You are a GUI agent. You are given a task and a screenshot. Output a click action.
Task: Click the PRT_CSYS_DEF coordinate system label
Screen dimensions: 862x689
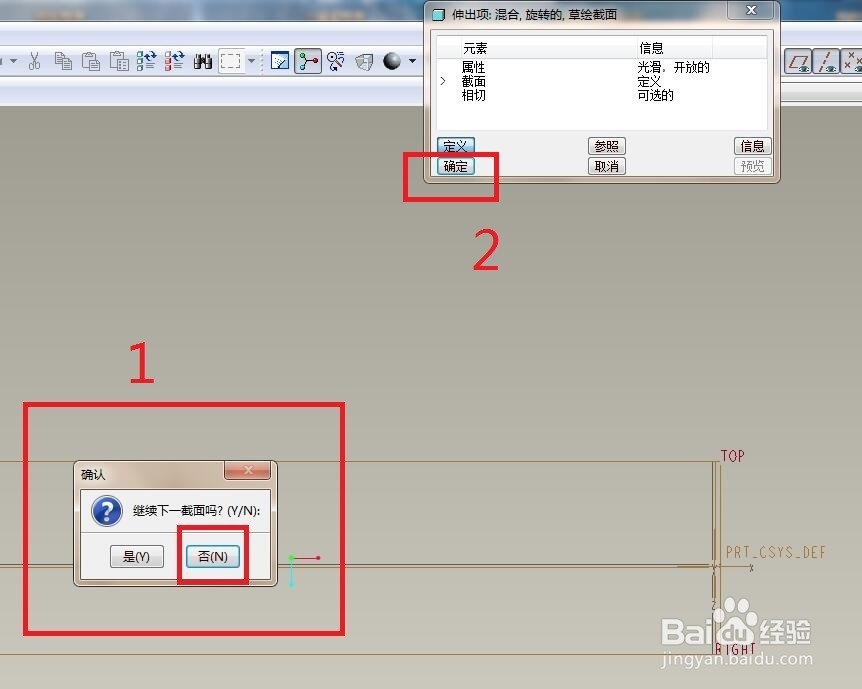[x=776, y=552]
